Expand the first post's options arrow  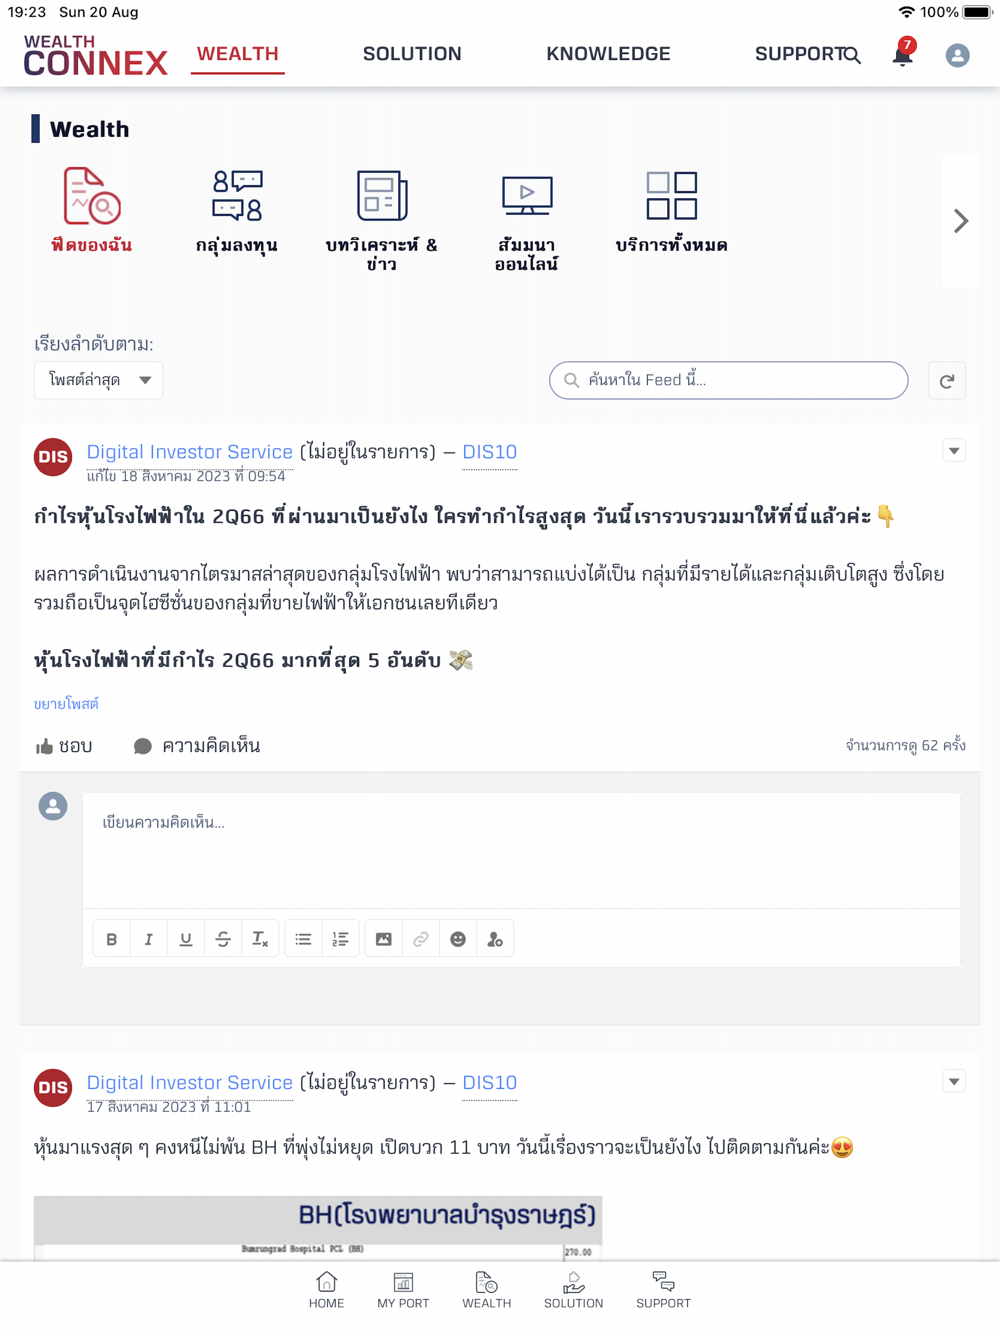coord(954,451)
